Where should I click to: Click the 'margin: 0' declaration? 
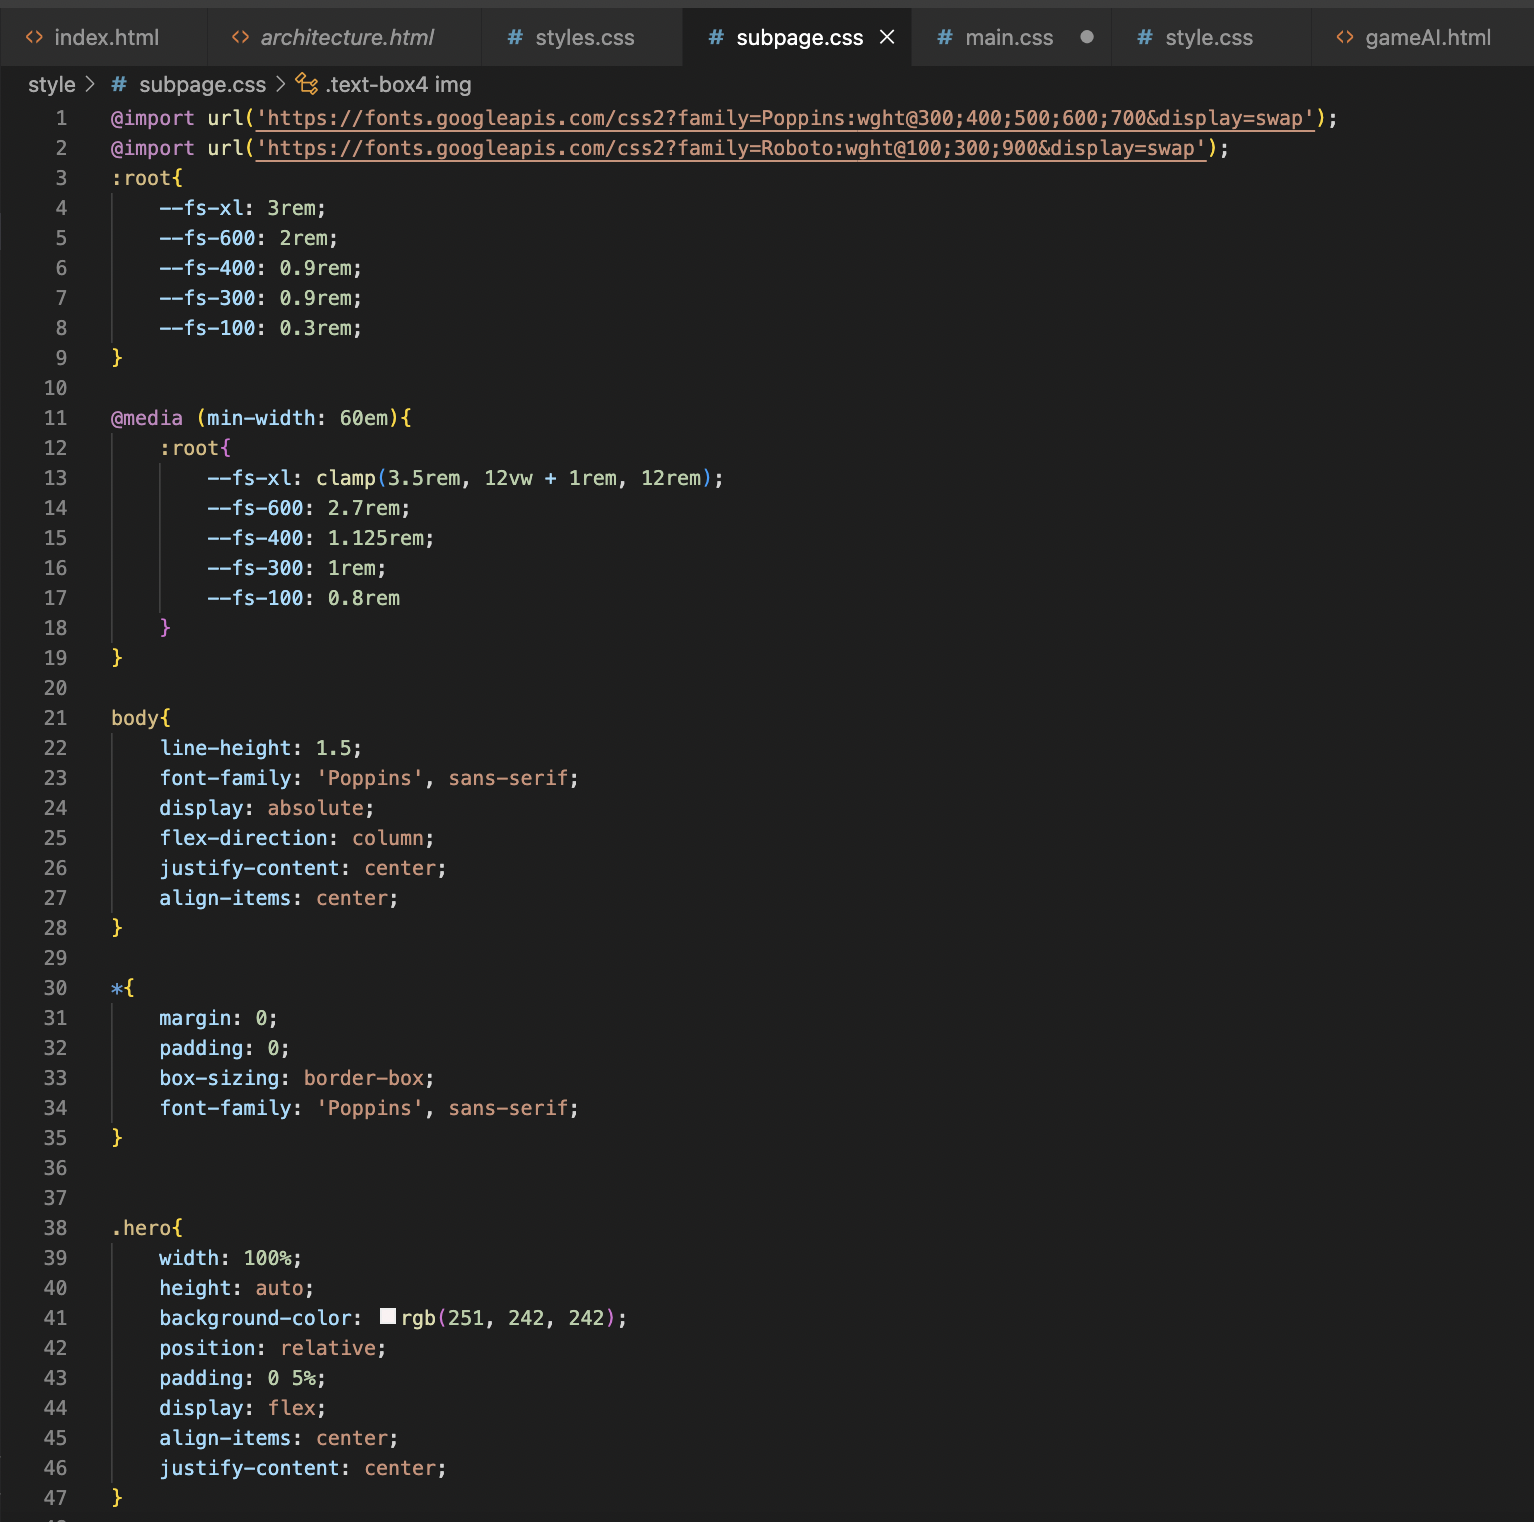[218, 1018]
